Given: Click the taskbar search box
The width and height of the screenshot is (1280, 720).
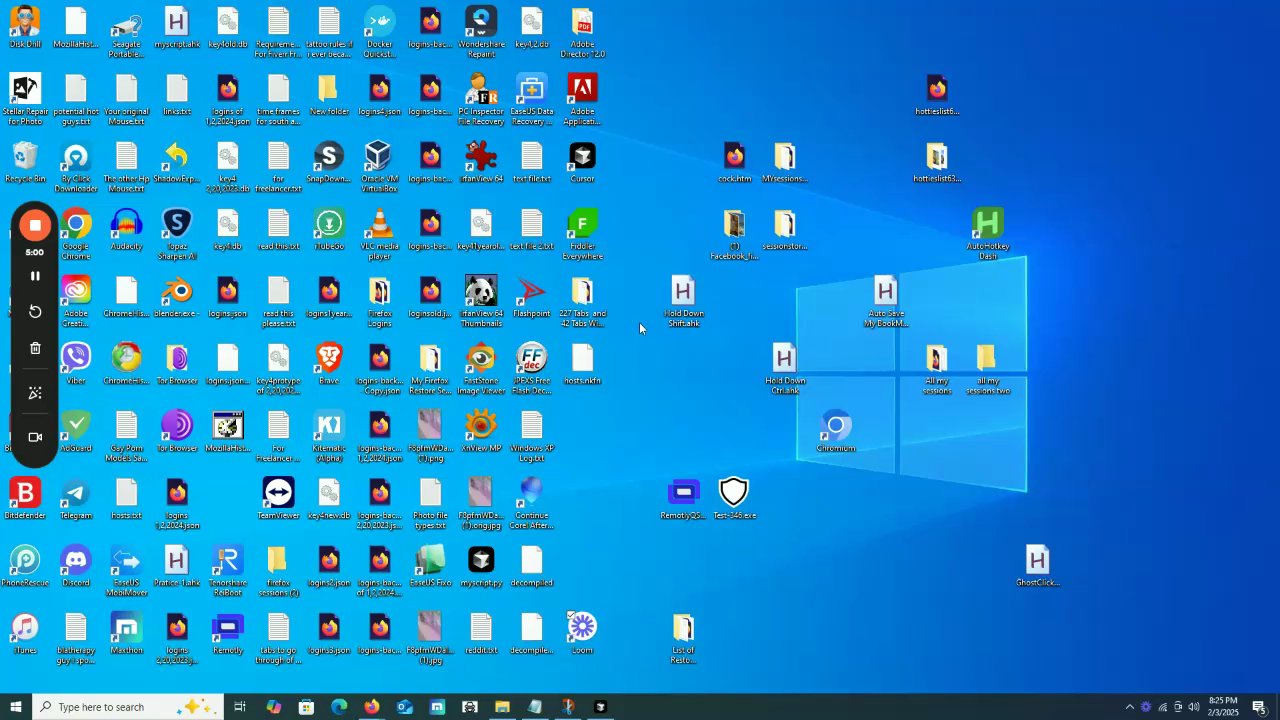Looking at the screenshot, I should [128, 707].
